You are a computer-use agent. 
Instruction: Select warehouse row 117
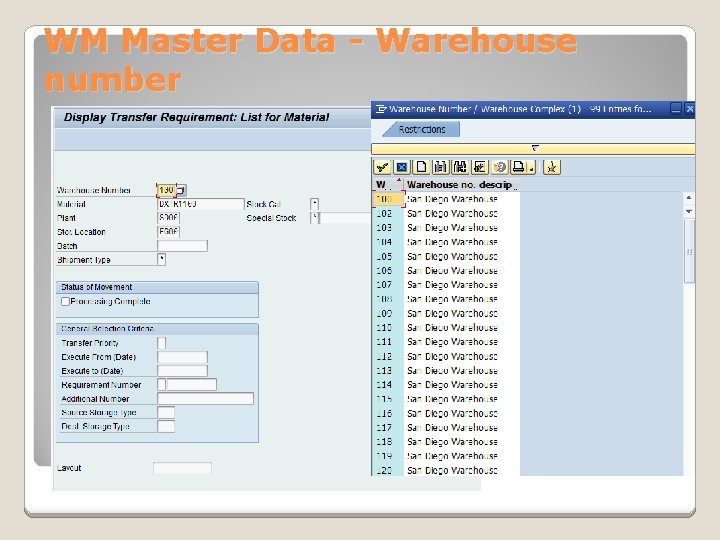point(446,428)
